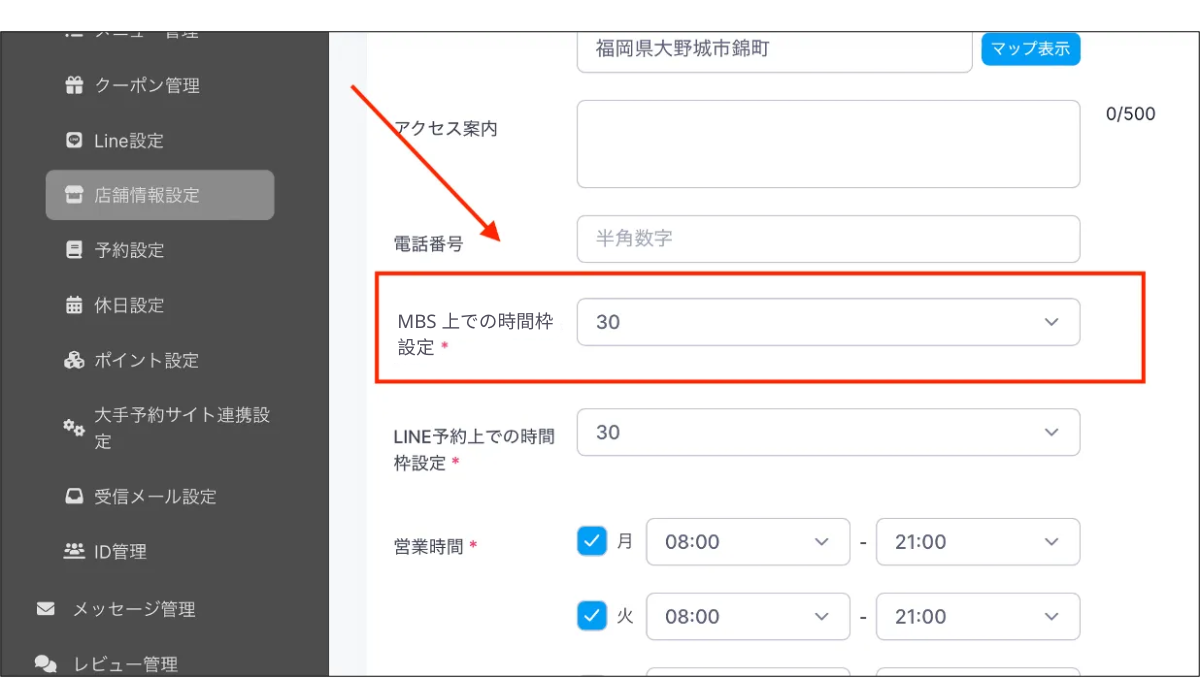Click the book icon beside 予約設定
Screen dimensions: 1200x700
[74, 250]
